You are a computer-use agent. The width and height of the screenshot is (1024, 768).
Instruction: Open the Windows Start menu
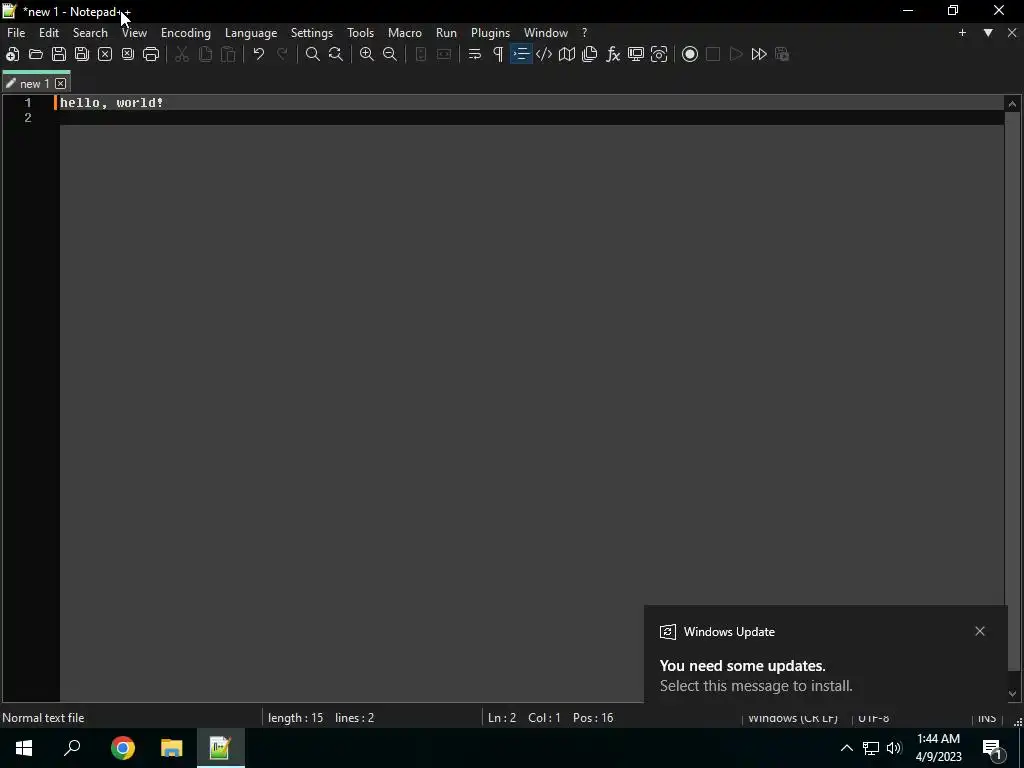[x=24, y=748]
